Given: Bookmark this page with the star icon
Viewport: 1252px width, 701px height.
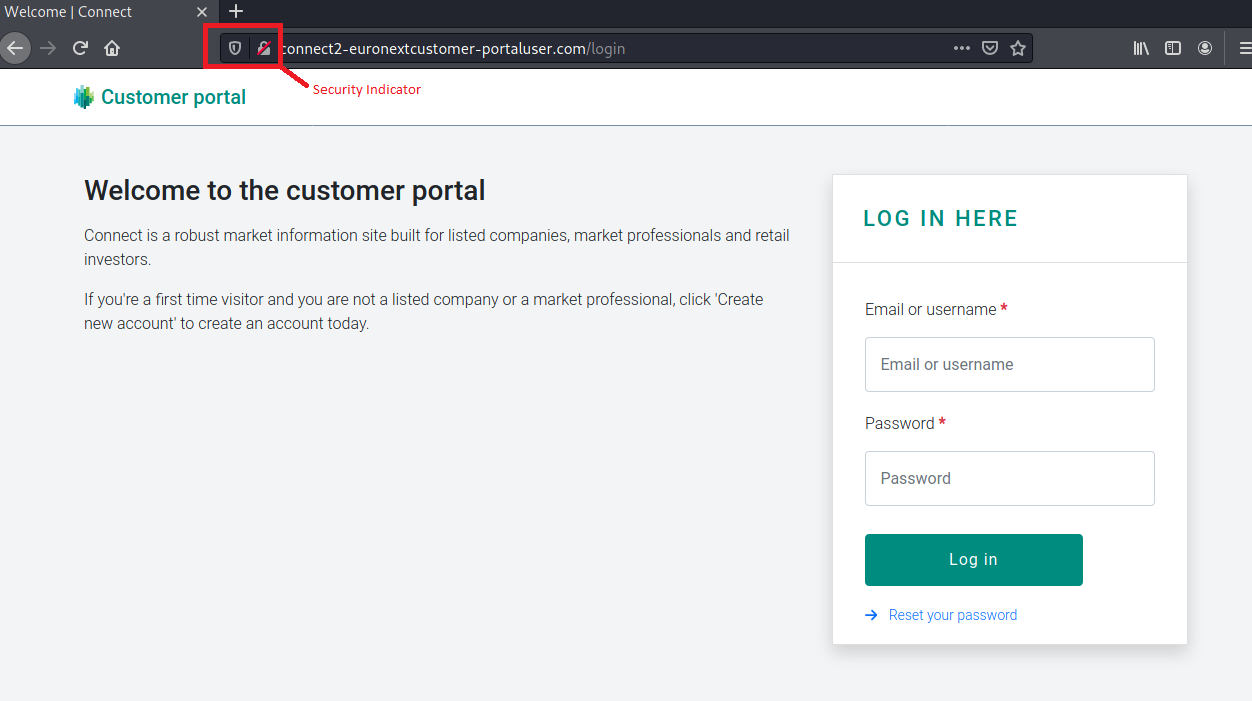Looking at the screenshot, I should [1018, 48].
